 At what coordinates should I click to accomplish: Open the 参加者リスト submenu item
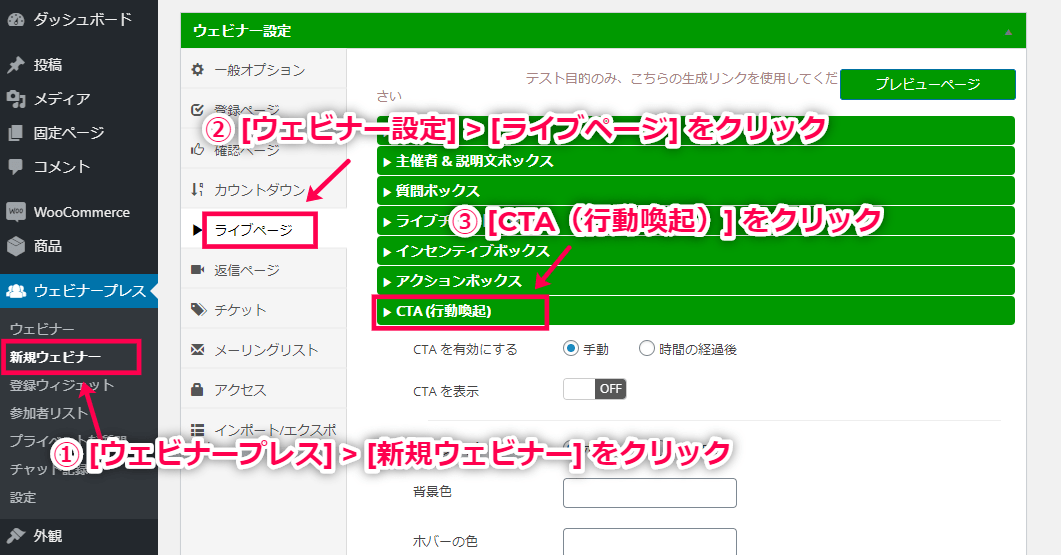(x=49, y=413)
